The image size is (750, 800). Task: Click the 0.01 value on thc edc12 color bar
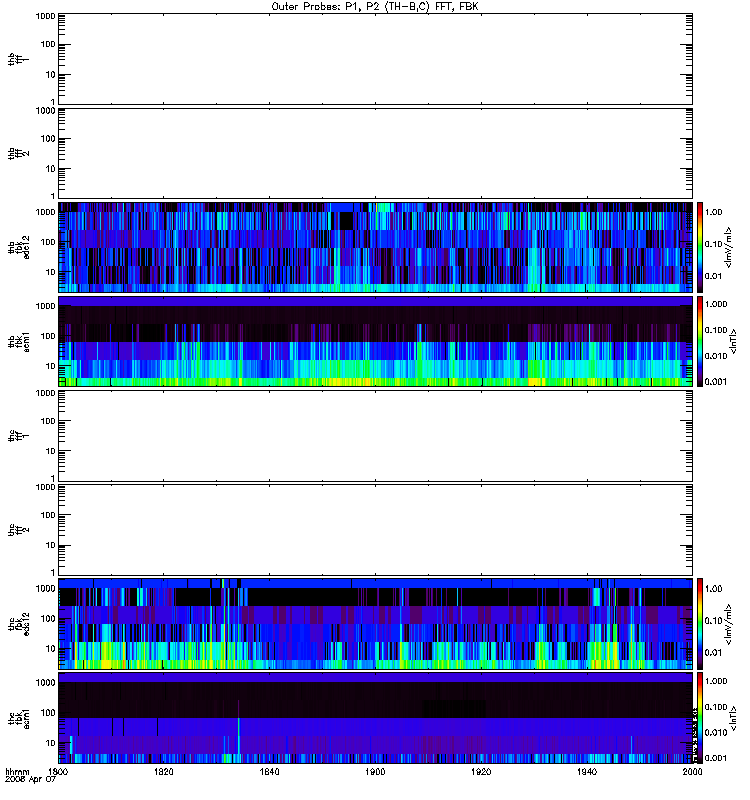(713, 653)
